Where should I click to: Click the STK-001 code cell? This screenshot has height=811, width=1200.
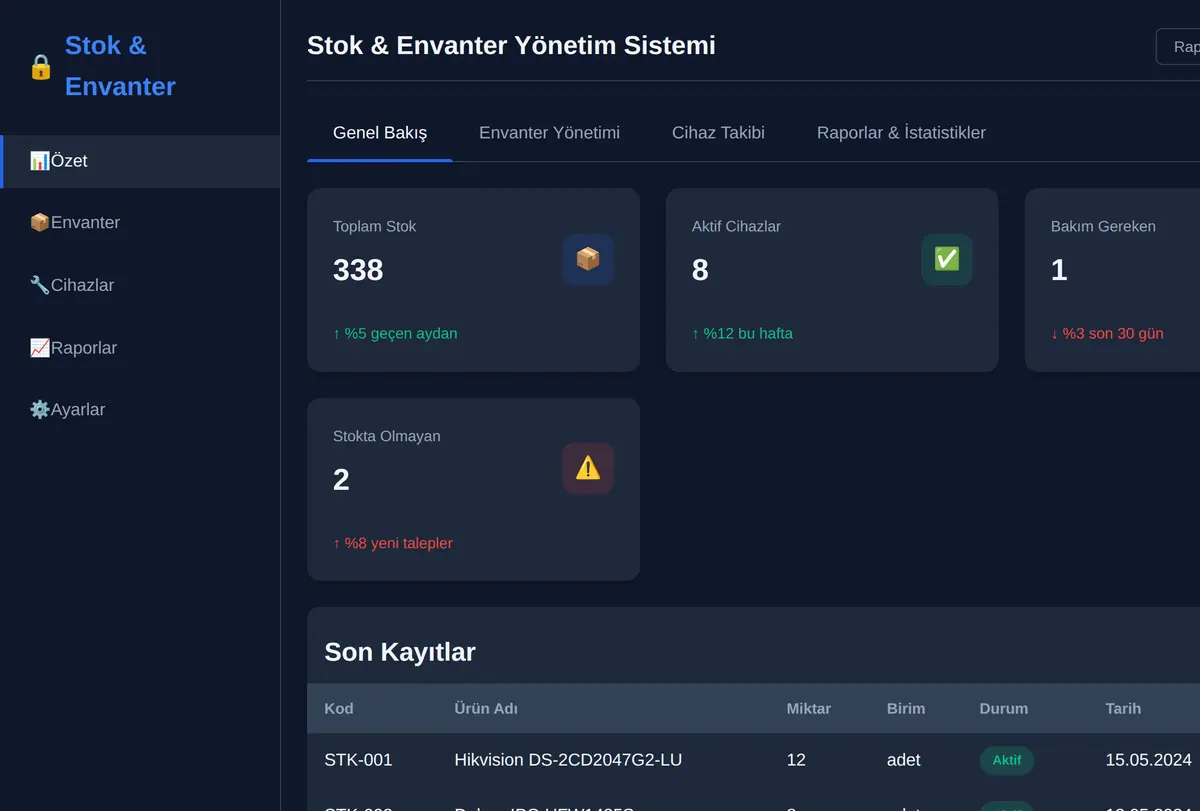tap(358, 760)
